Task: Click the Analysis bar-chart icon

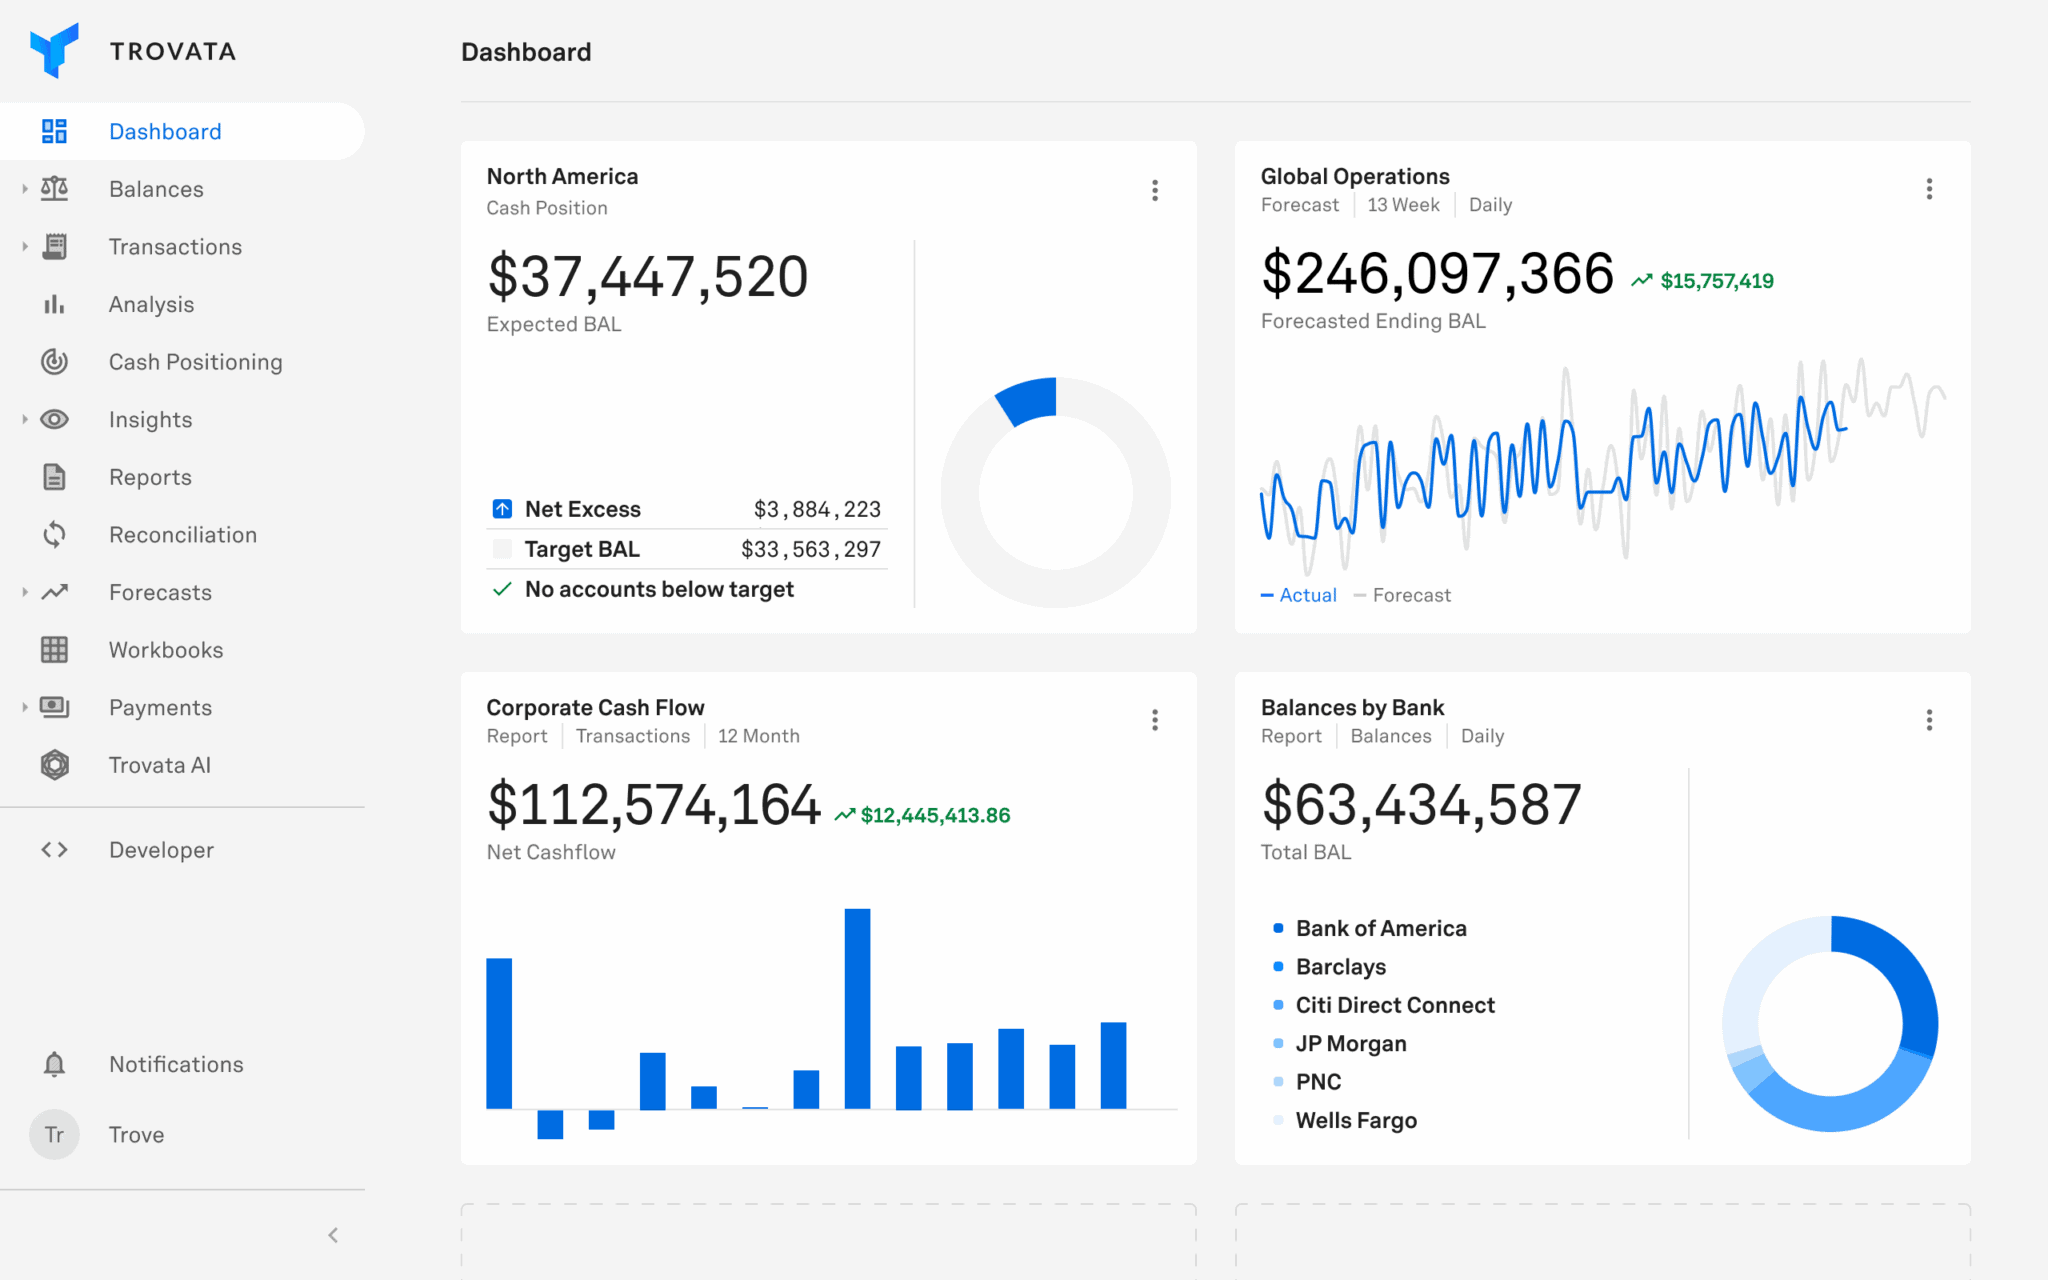Action: click(x=54, y=304)
